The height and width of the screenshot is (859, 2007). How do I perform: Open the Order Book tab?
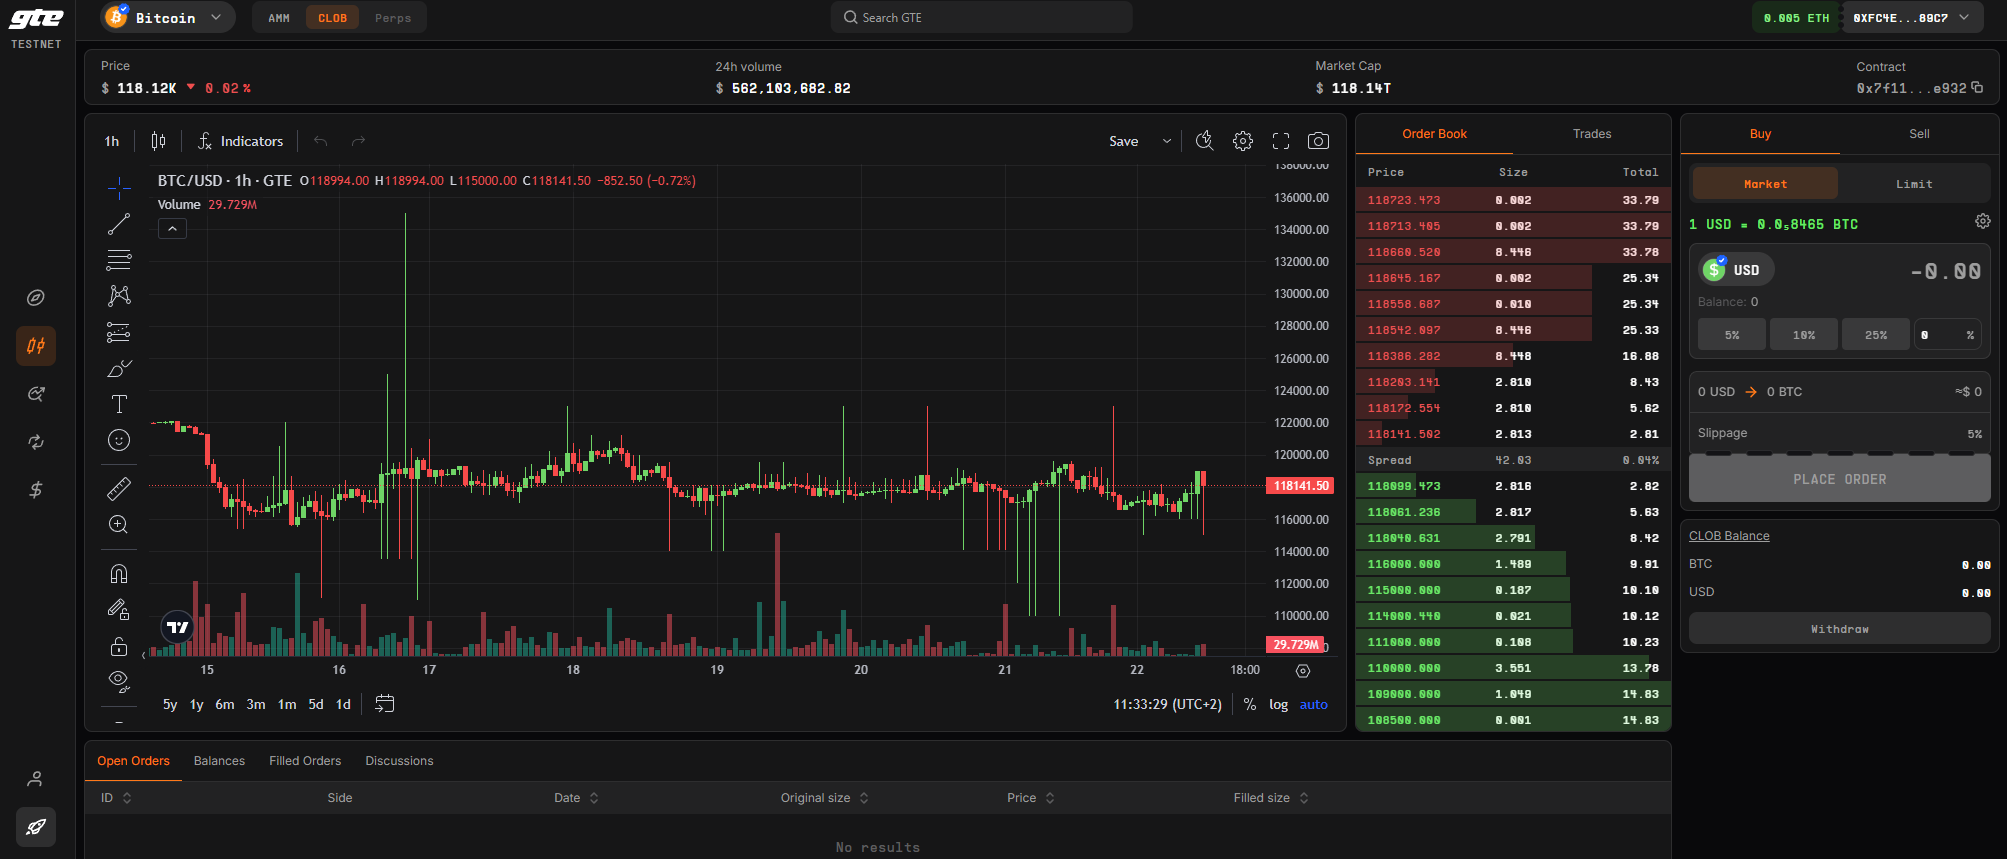[1434, 134]
